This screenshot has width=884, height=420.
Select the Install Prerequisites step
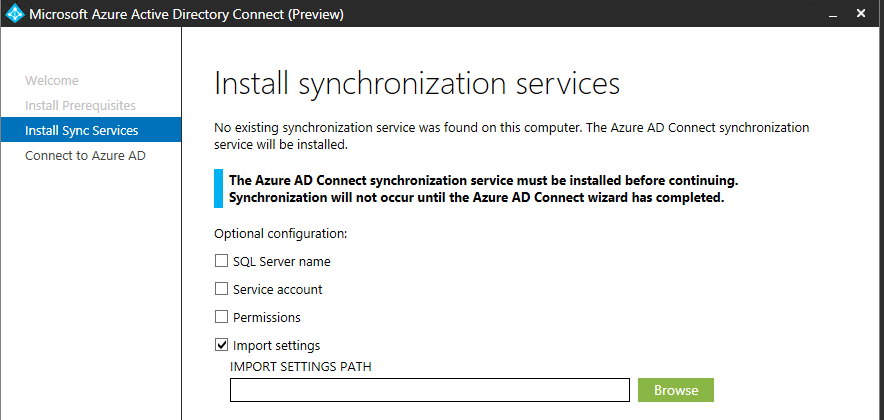click(80, 105)
